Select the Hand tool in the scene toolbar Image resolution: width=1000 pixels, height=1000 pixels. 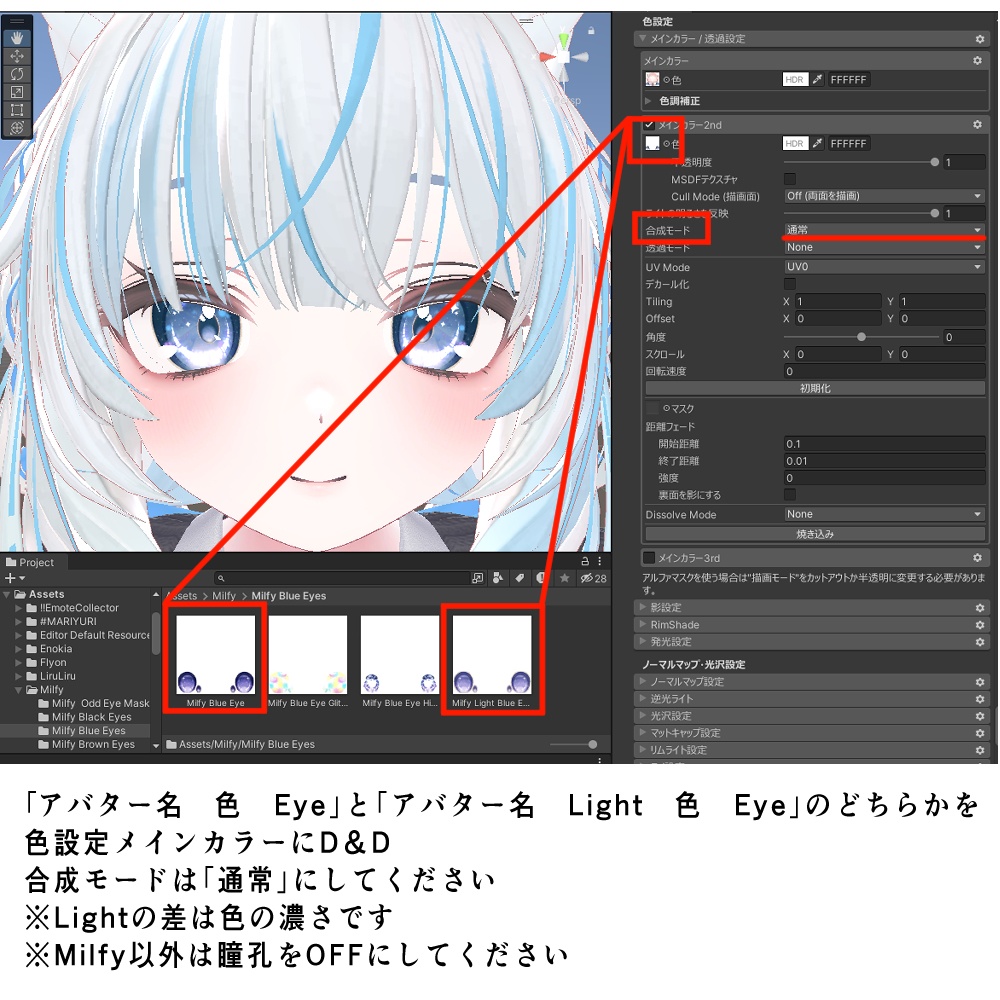coord(17,38)
